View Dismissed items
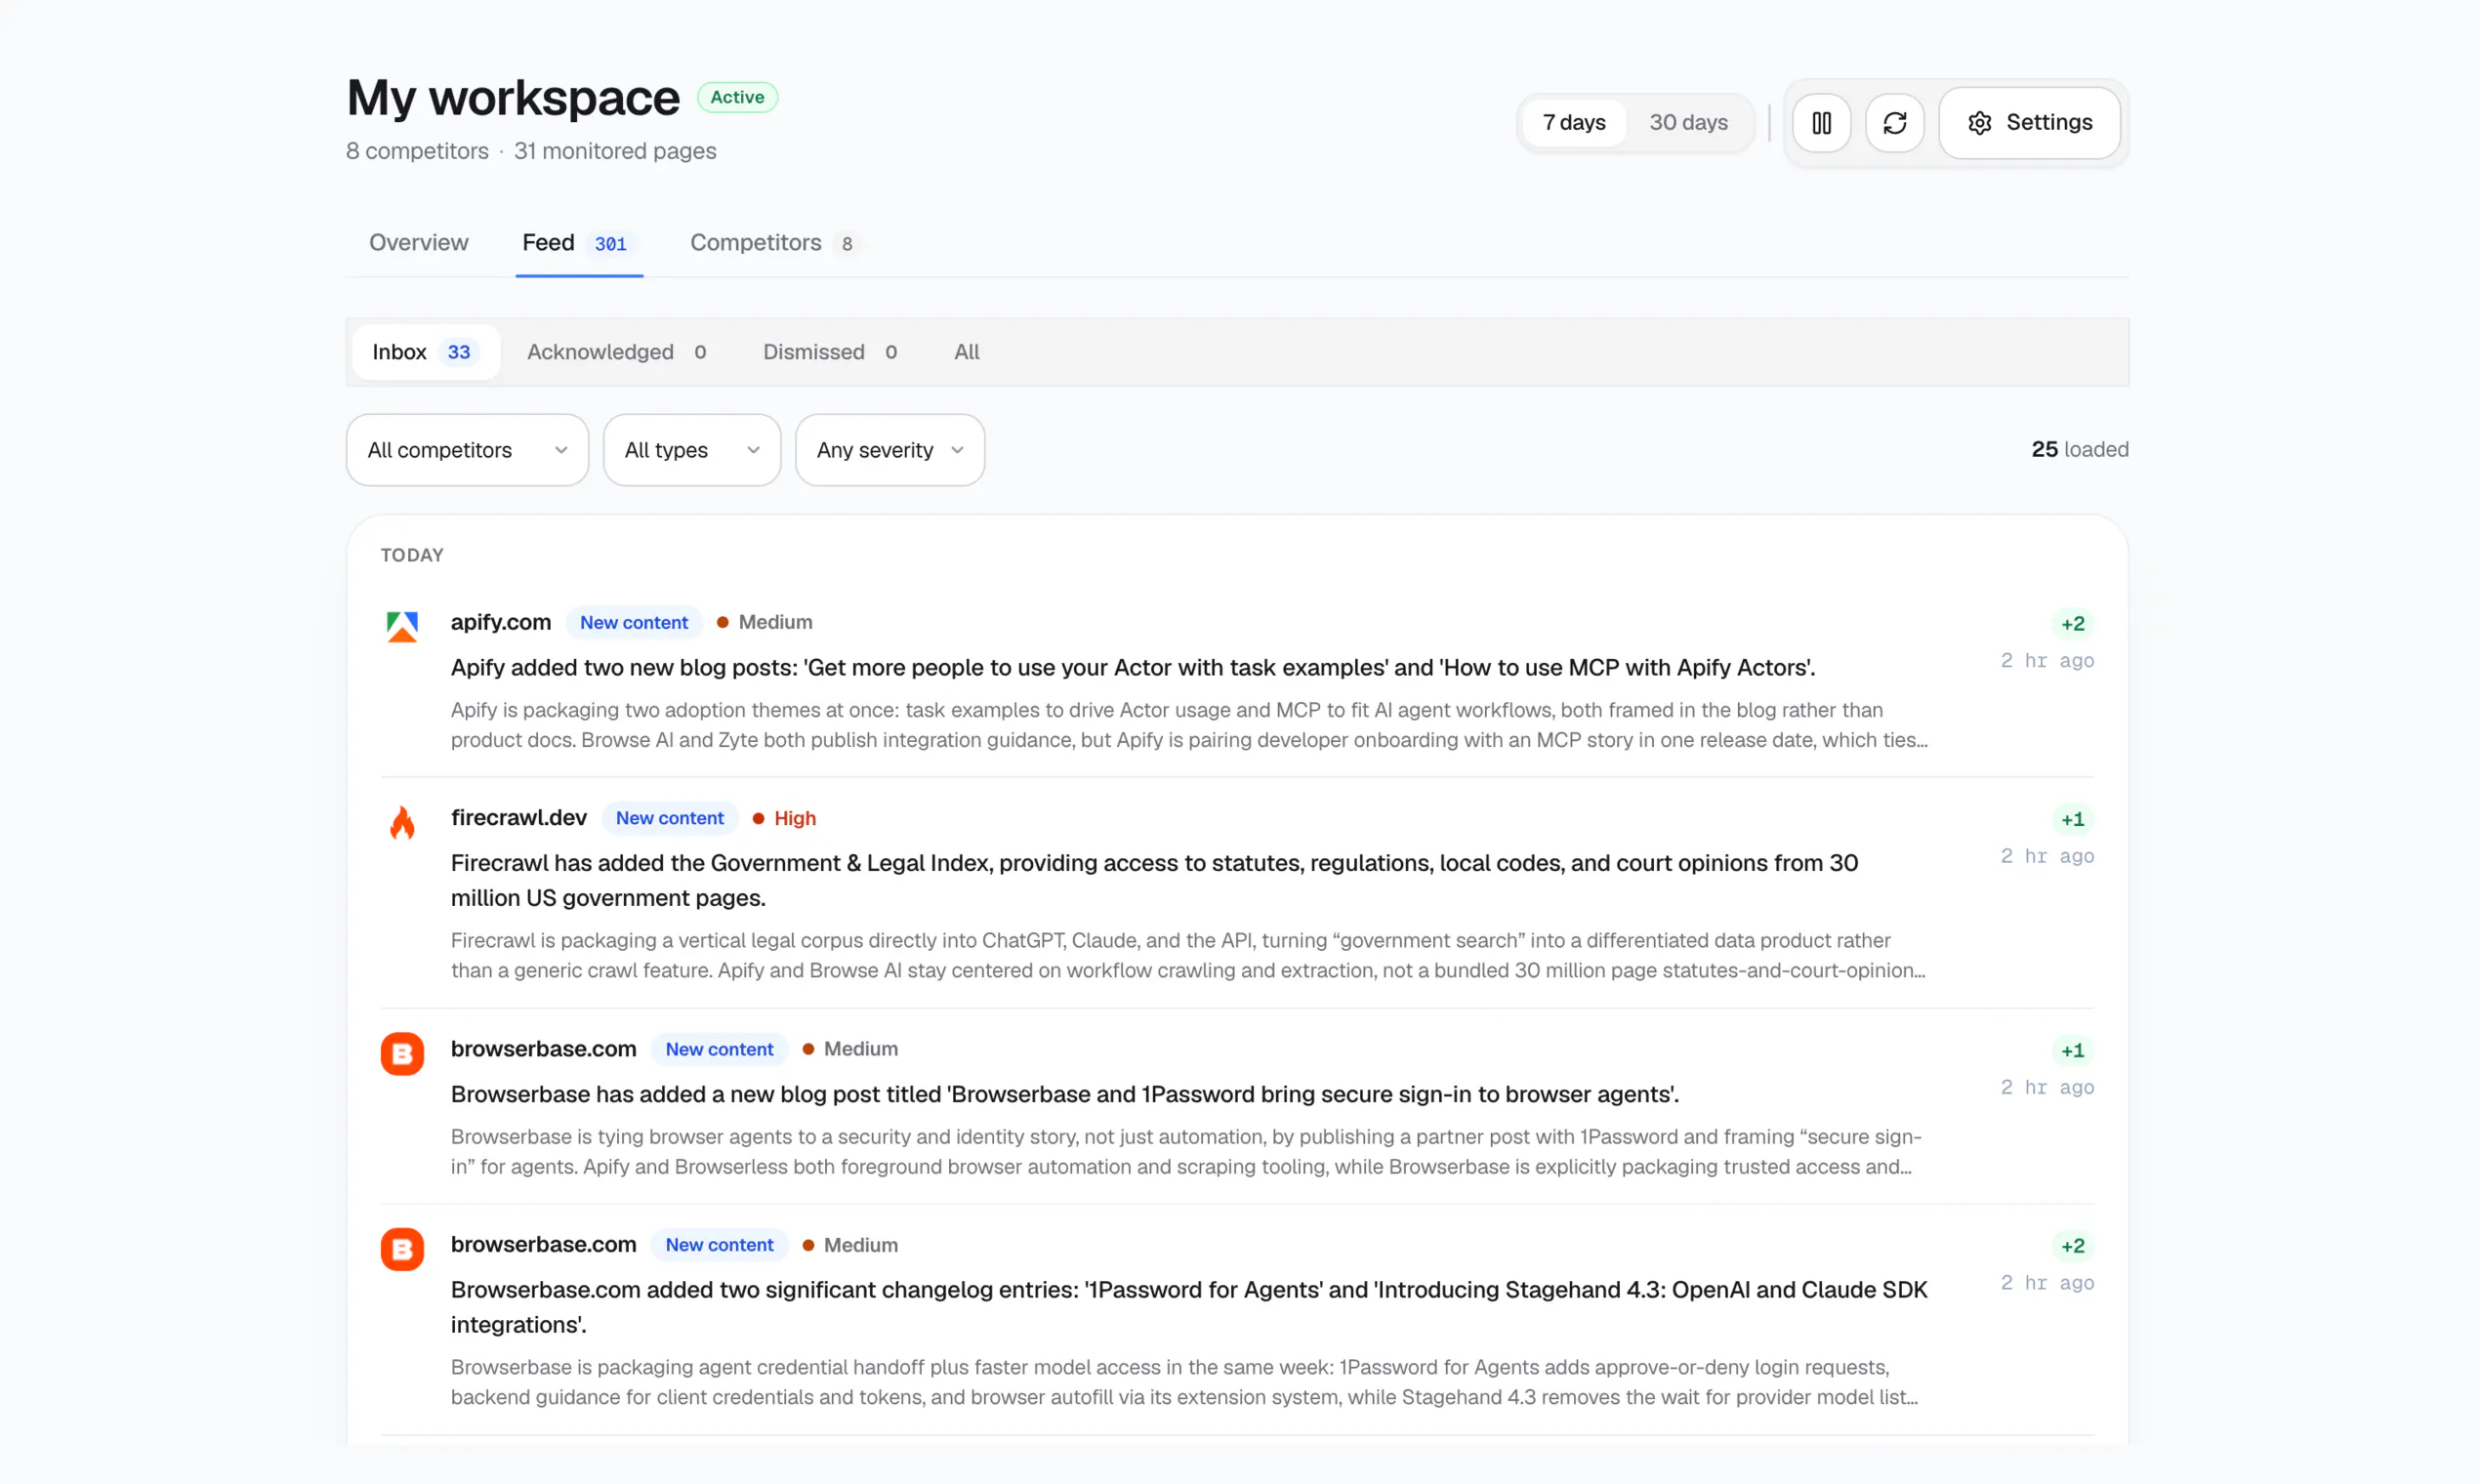 (830, 352)
